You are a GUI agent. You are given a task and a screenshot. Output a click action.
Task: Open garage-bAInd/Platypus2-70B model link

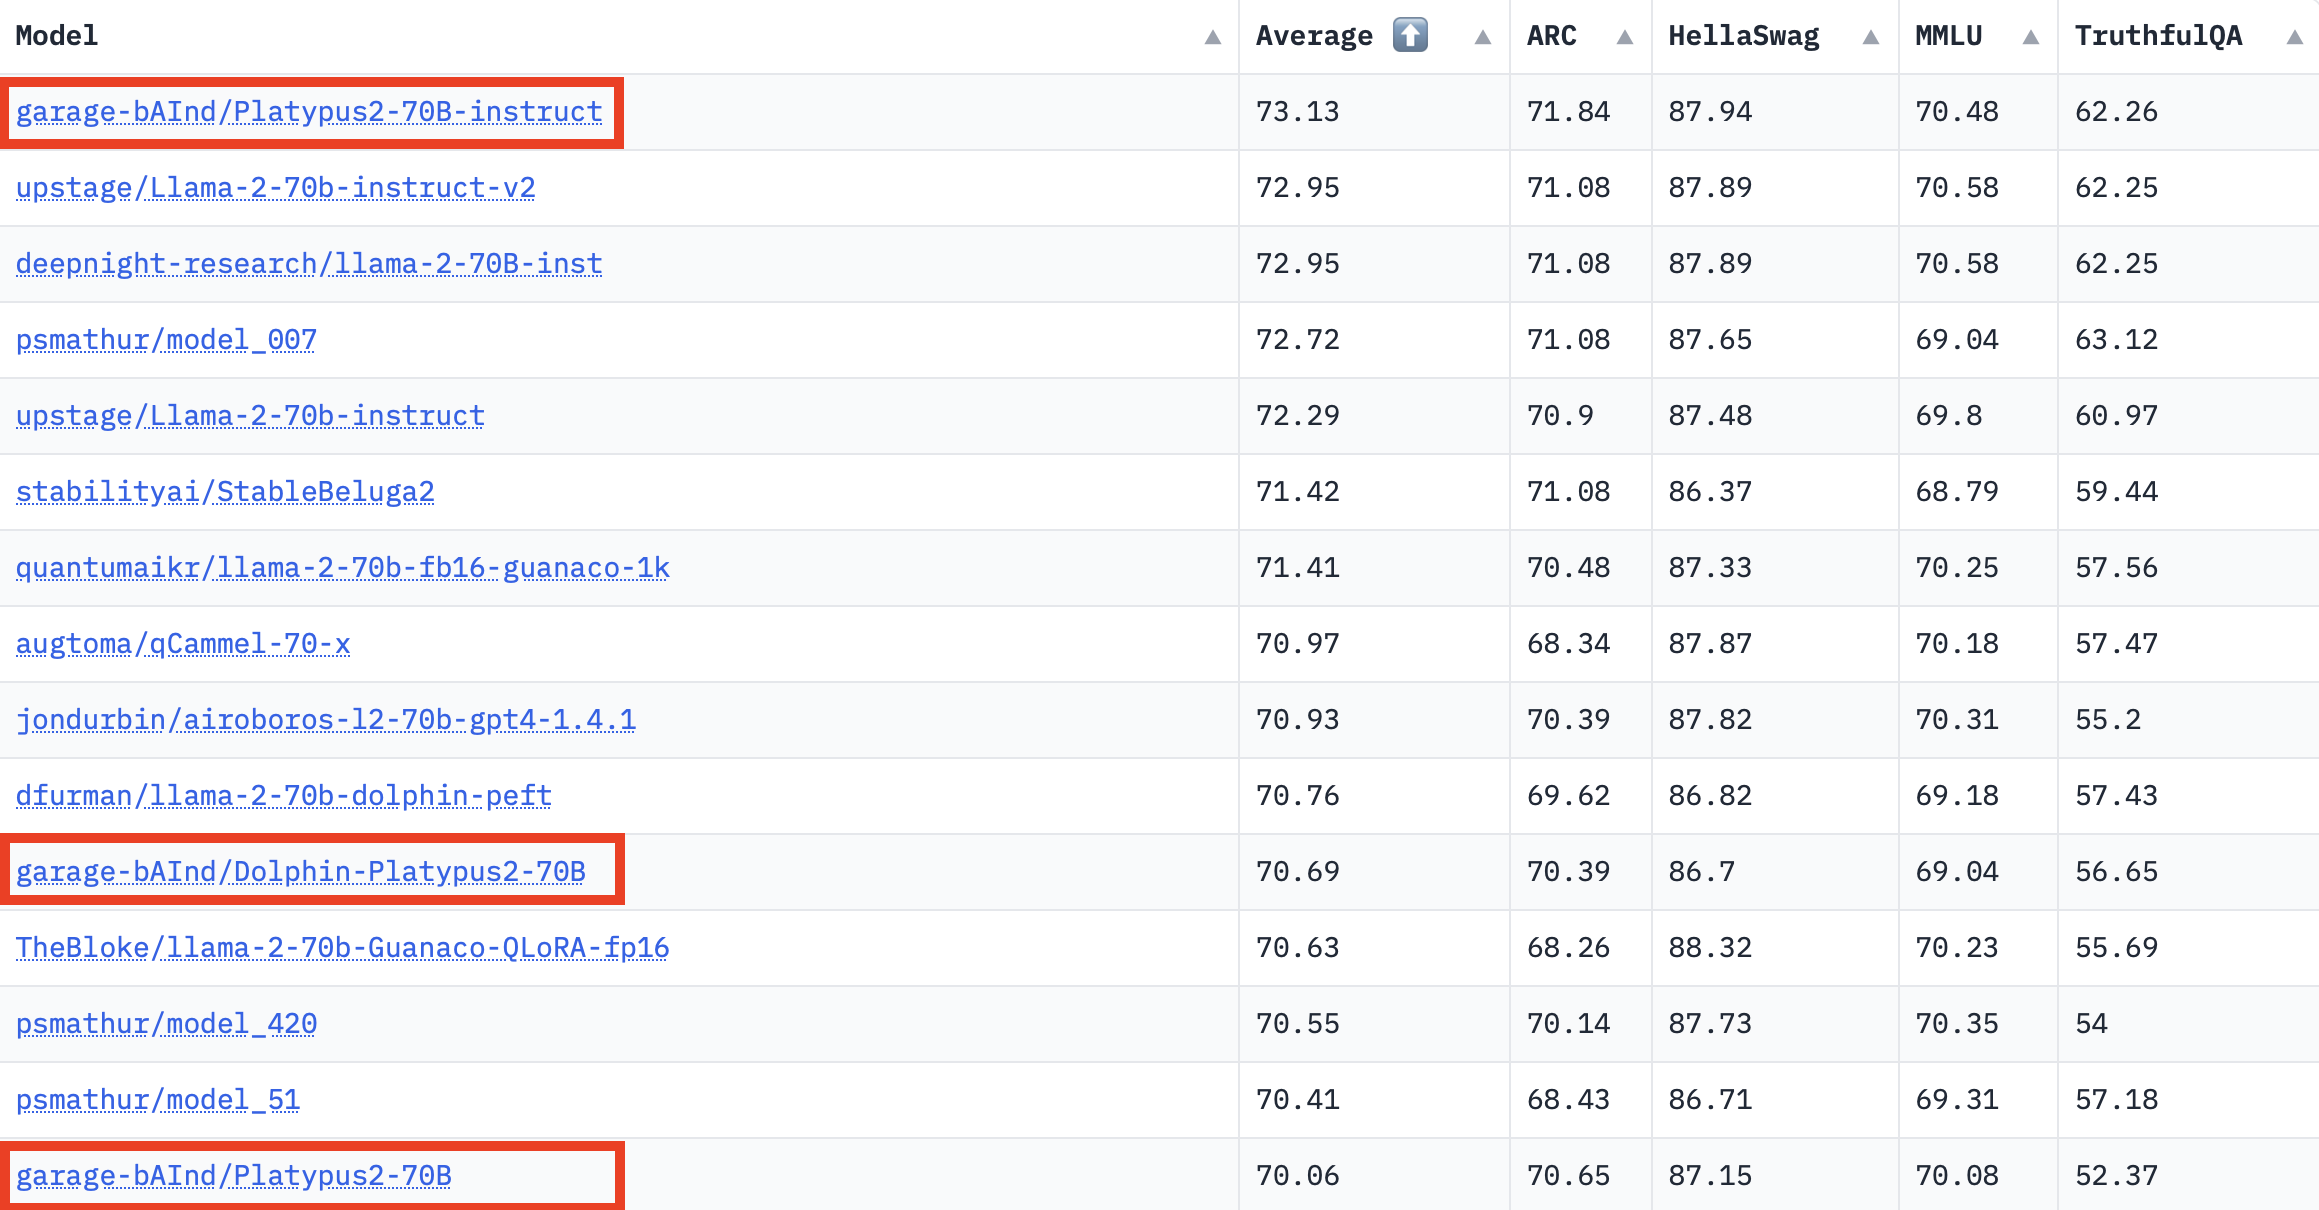[234, 1176]
